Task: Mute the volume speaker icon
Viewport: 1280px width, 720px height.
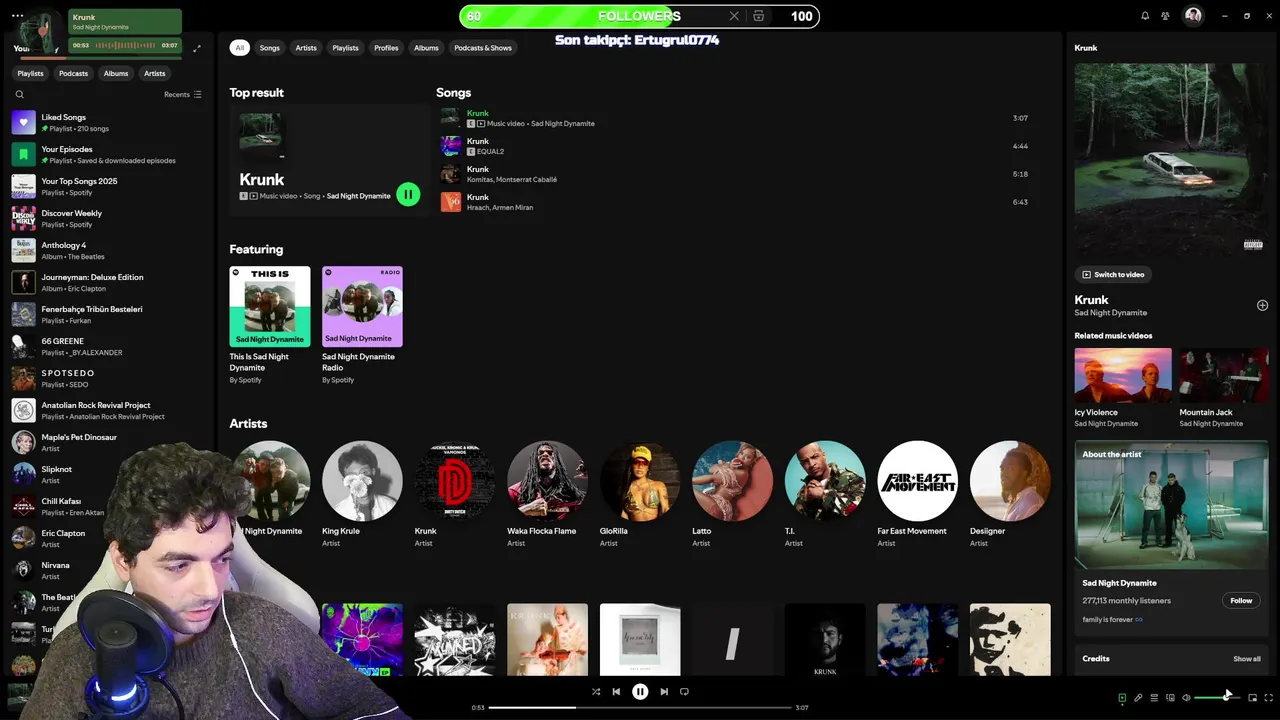Action: (x=1186, y=698)
